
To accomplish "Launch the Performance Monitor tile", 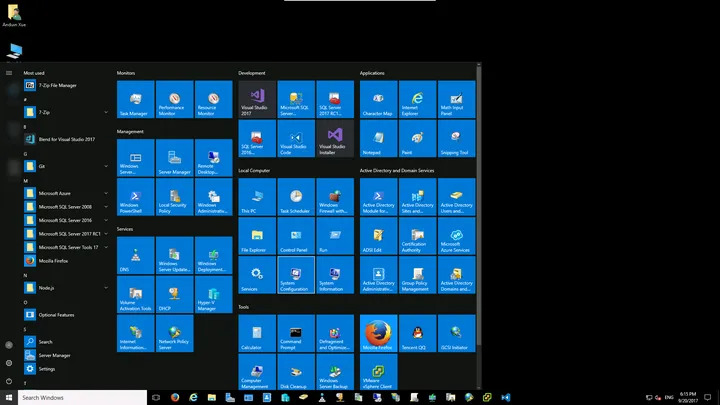I will pyautogui.click(x=174, y=99).
